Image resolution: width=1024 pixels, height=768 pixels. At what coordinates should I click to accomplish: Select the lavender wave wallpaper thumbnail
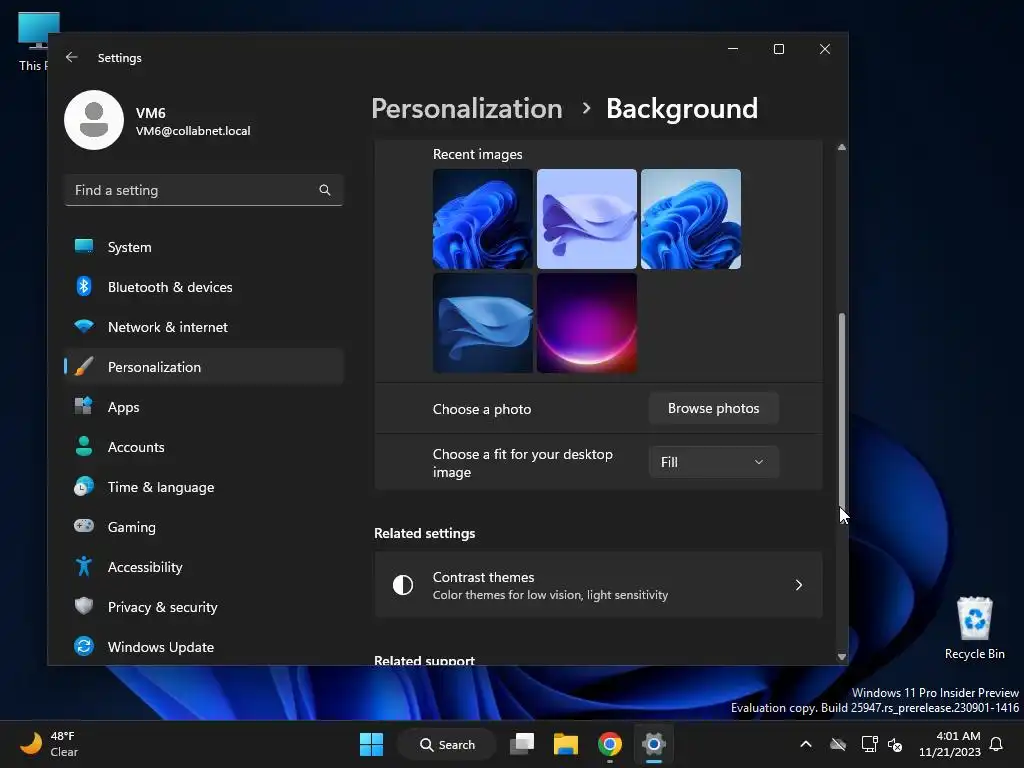click(x=586, y=219)
